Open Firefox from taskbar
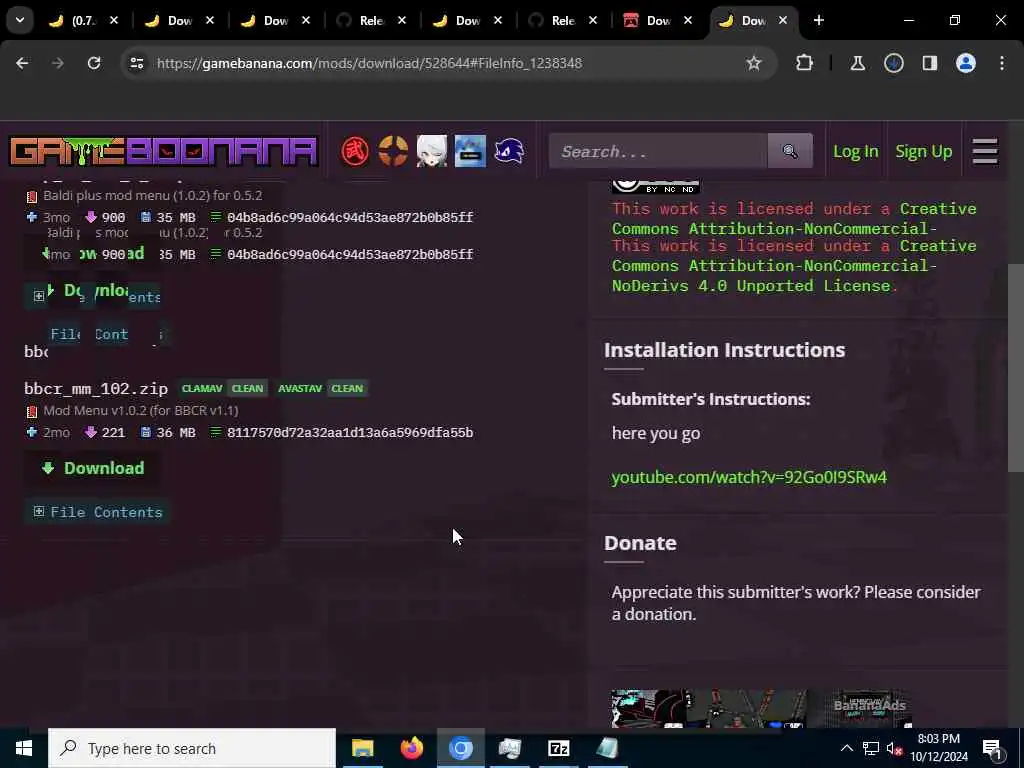Image resolution: width=1024 pixels, height=768 pixels. [x=411, y=748]
